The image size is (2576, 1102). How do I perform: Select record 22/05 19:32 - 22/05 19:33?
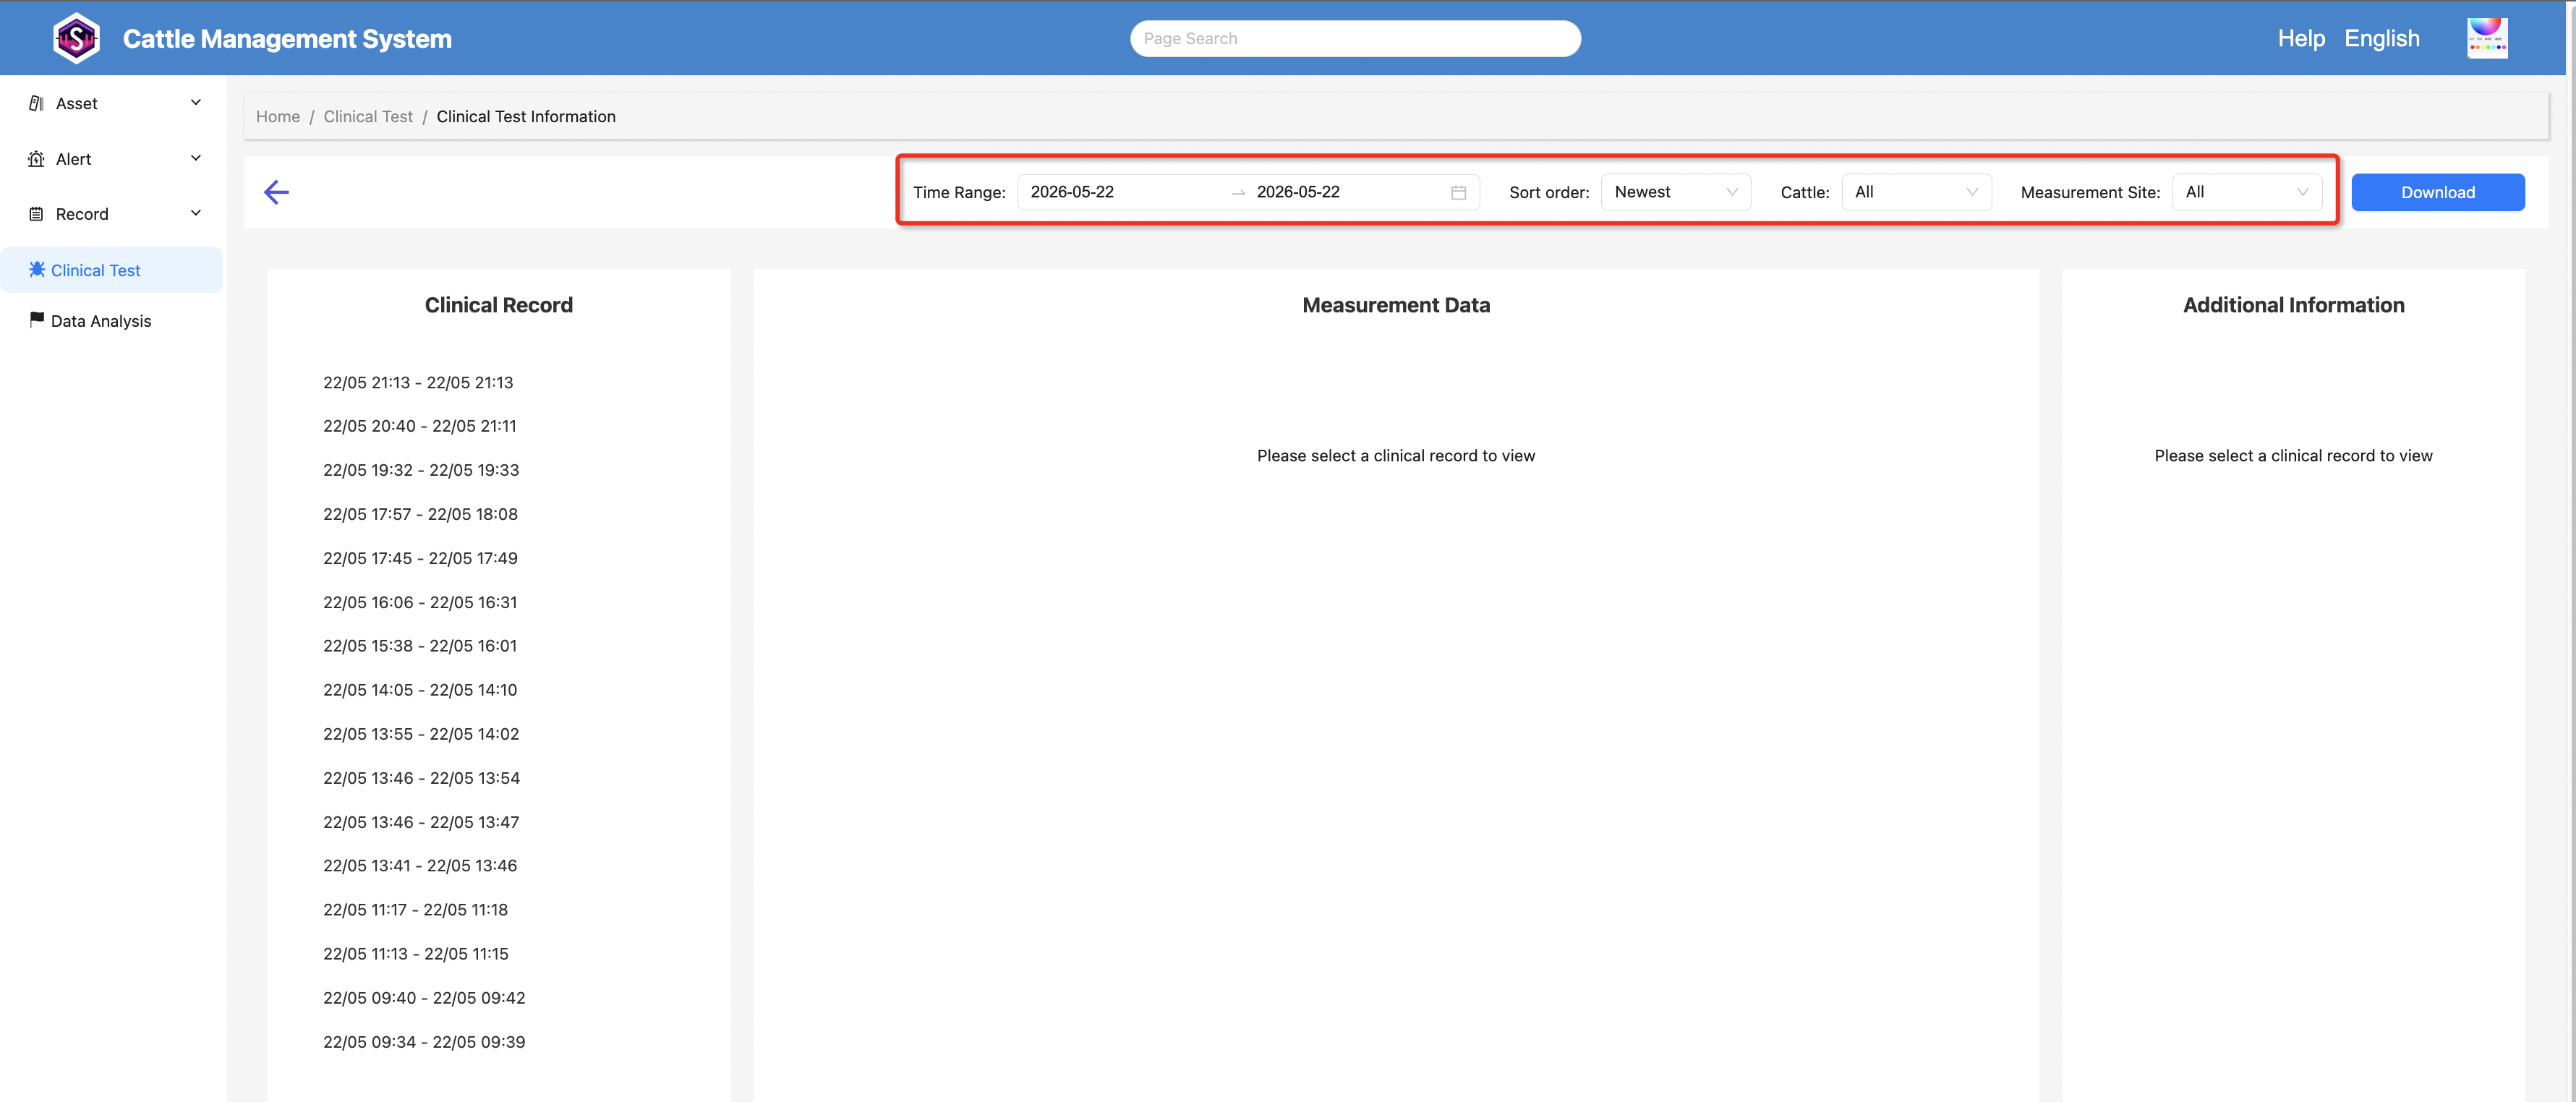click(421, 470)
